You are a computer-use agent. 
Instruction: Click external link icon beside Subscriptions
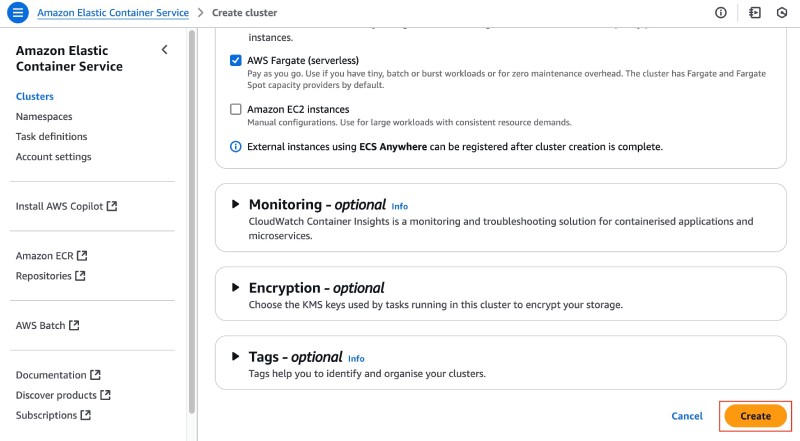pos(86,415)
